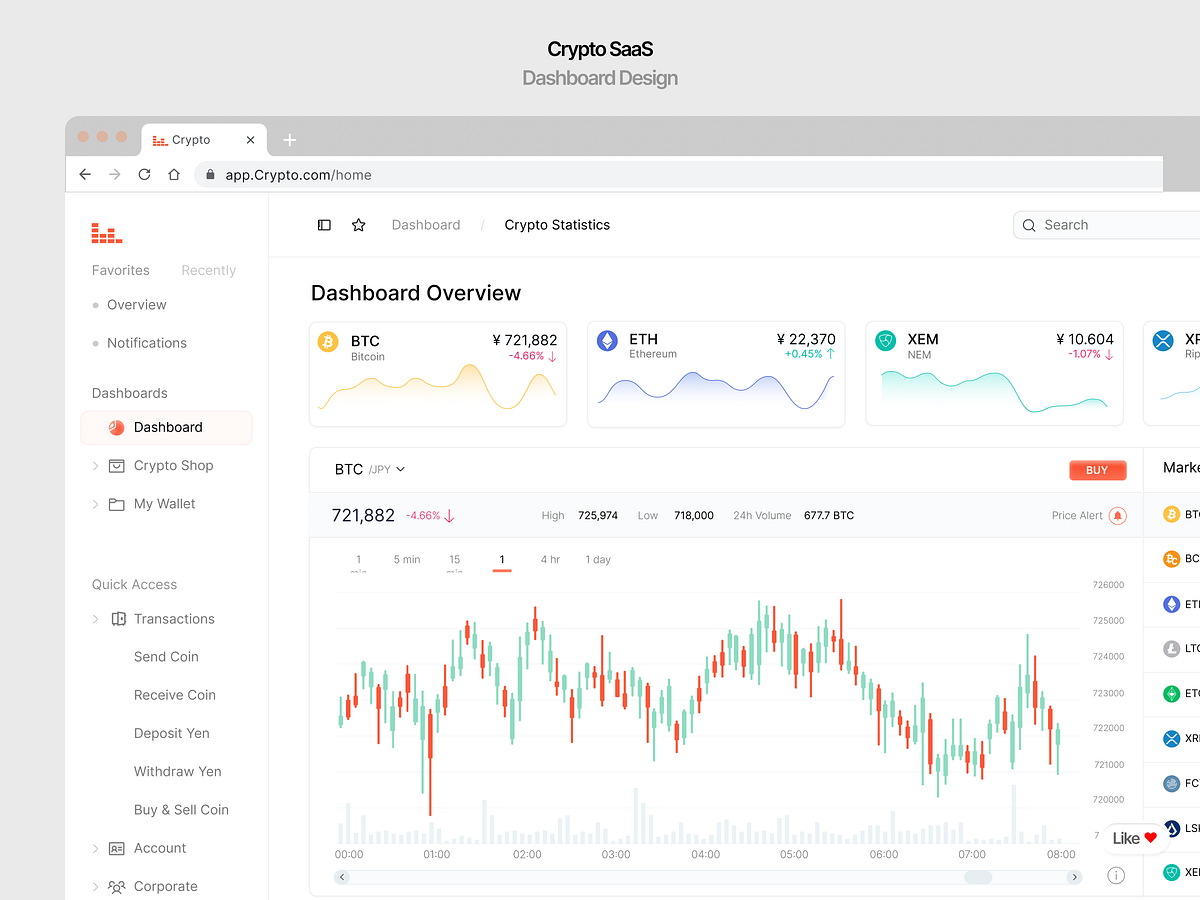Toggle the sidebar collapse panel icon
Viewport: 1200px width, 900px height.
click(324, 225)
